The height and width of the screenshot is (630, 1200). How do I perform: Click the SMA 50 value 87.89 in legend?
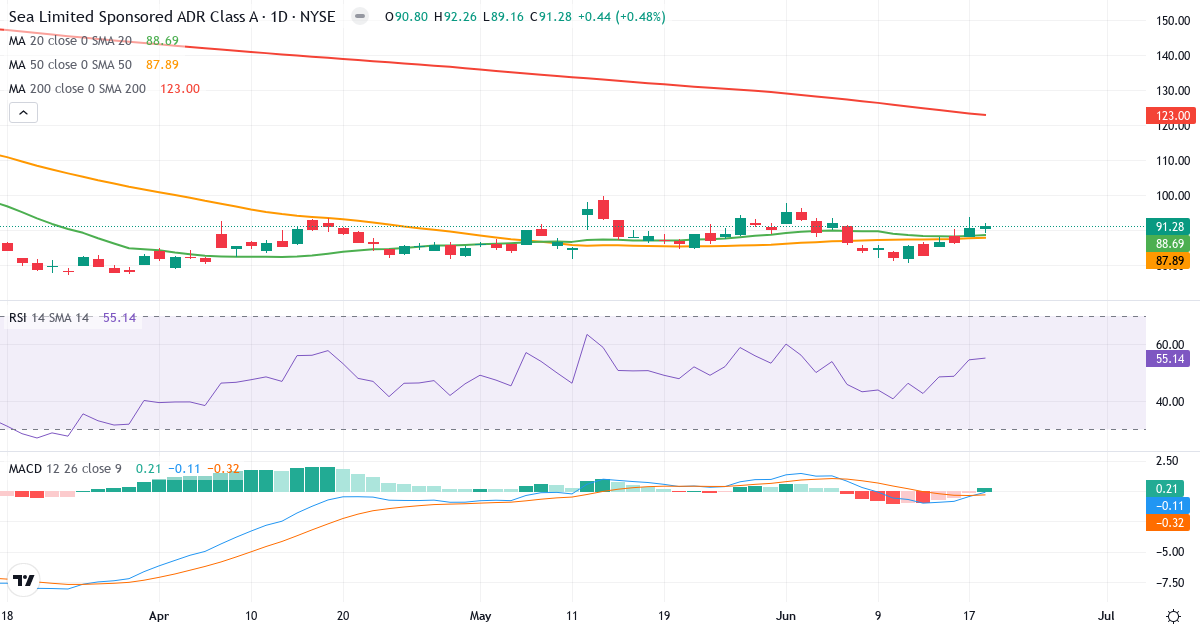[x=162, y=64]
